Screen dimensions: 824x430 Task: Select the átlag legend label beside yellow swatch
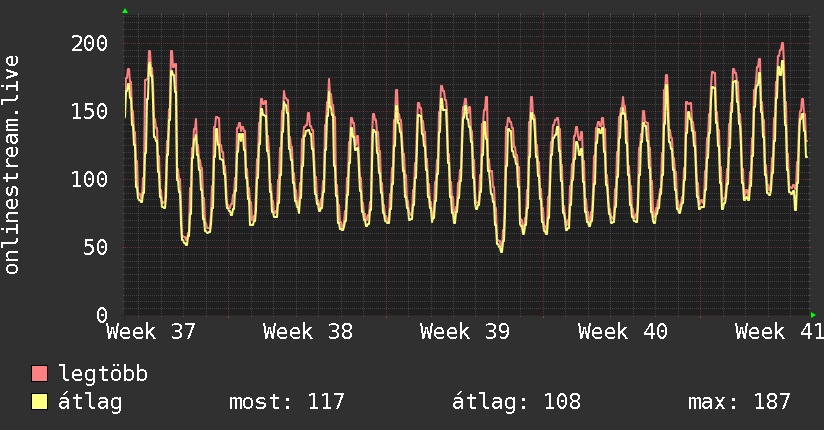click(x=90, y=403)
